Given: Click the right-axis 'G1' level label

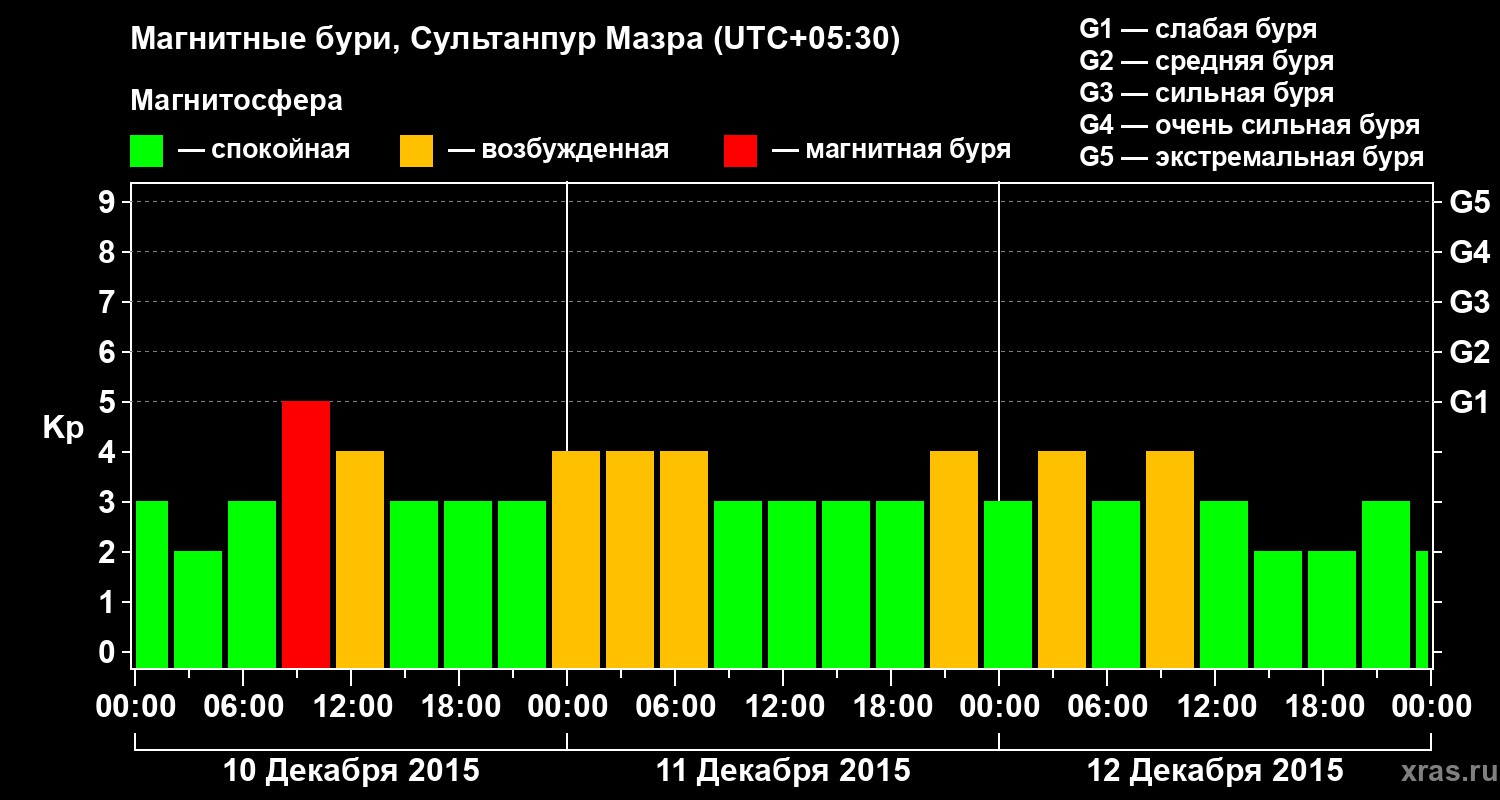Looking at the screenshot, I should pos(1469,402).
